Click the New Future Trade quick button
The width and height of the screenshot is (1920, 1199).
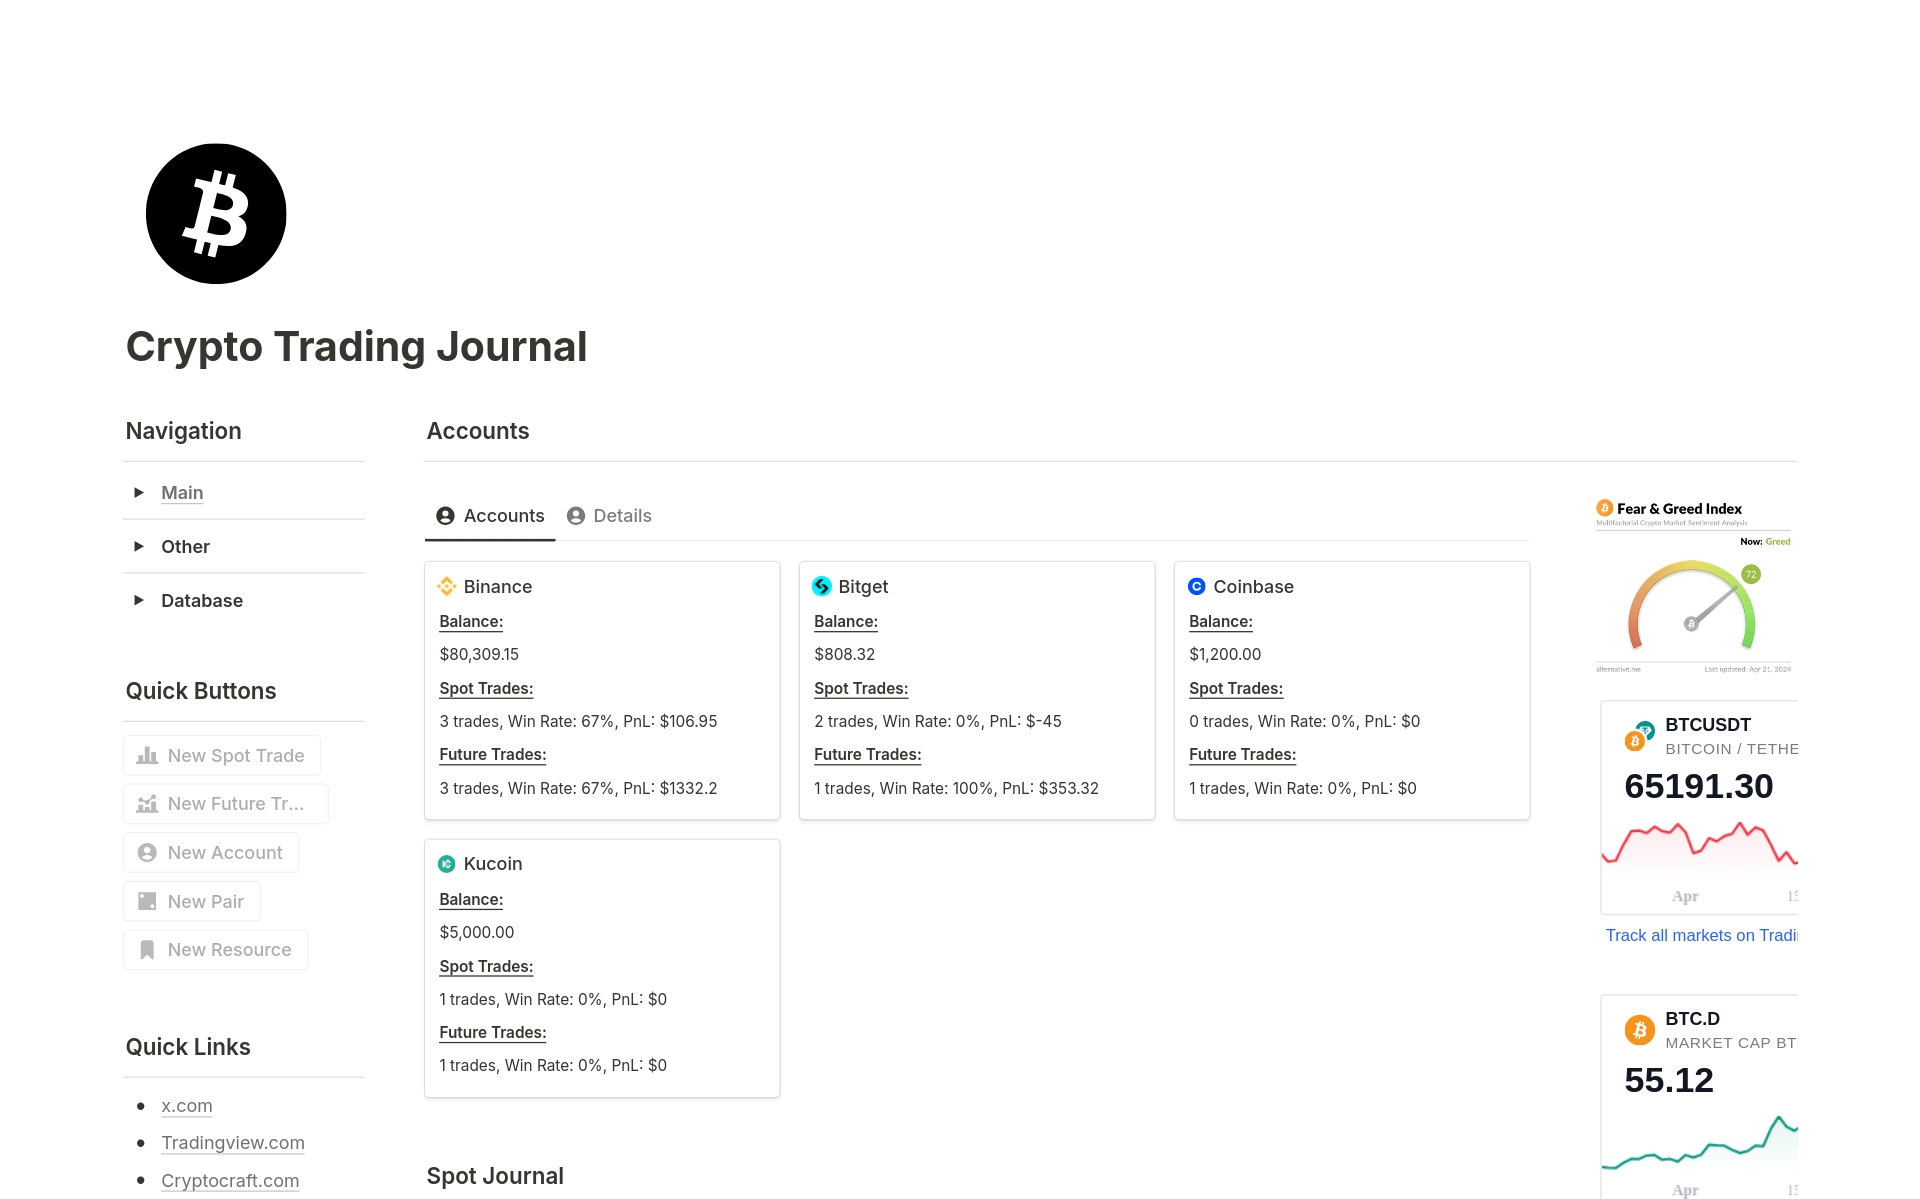224,803
